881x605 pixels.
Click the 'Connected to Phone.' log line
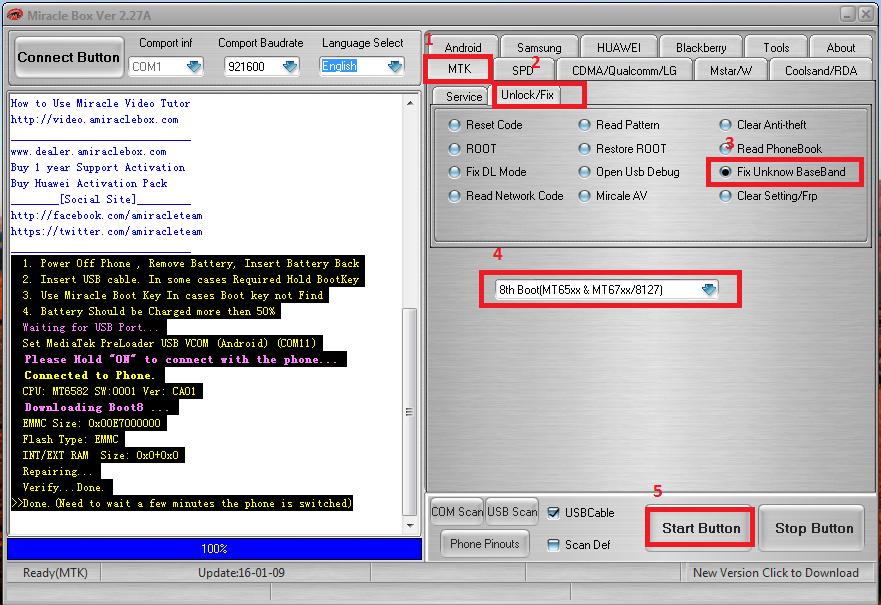88,375
